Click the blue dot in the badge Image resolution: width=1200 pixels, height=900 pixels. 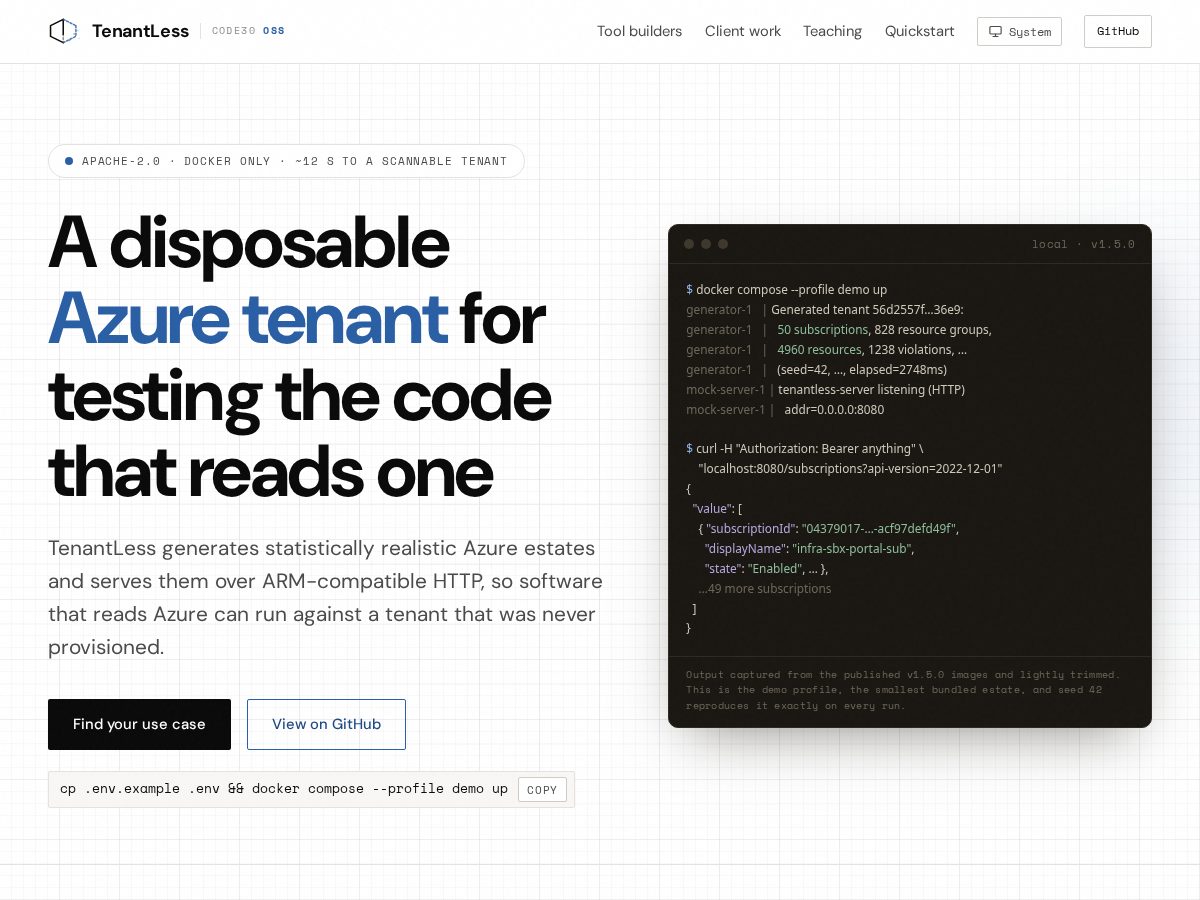(x=69, y=161)
